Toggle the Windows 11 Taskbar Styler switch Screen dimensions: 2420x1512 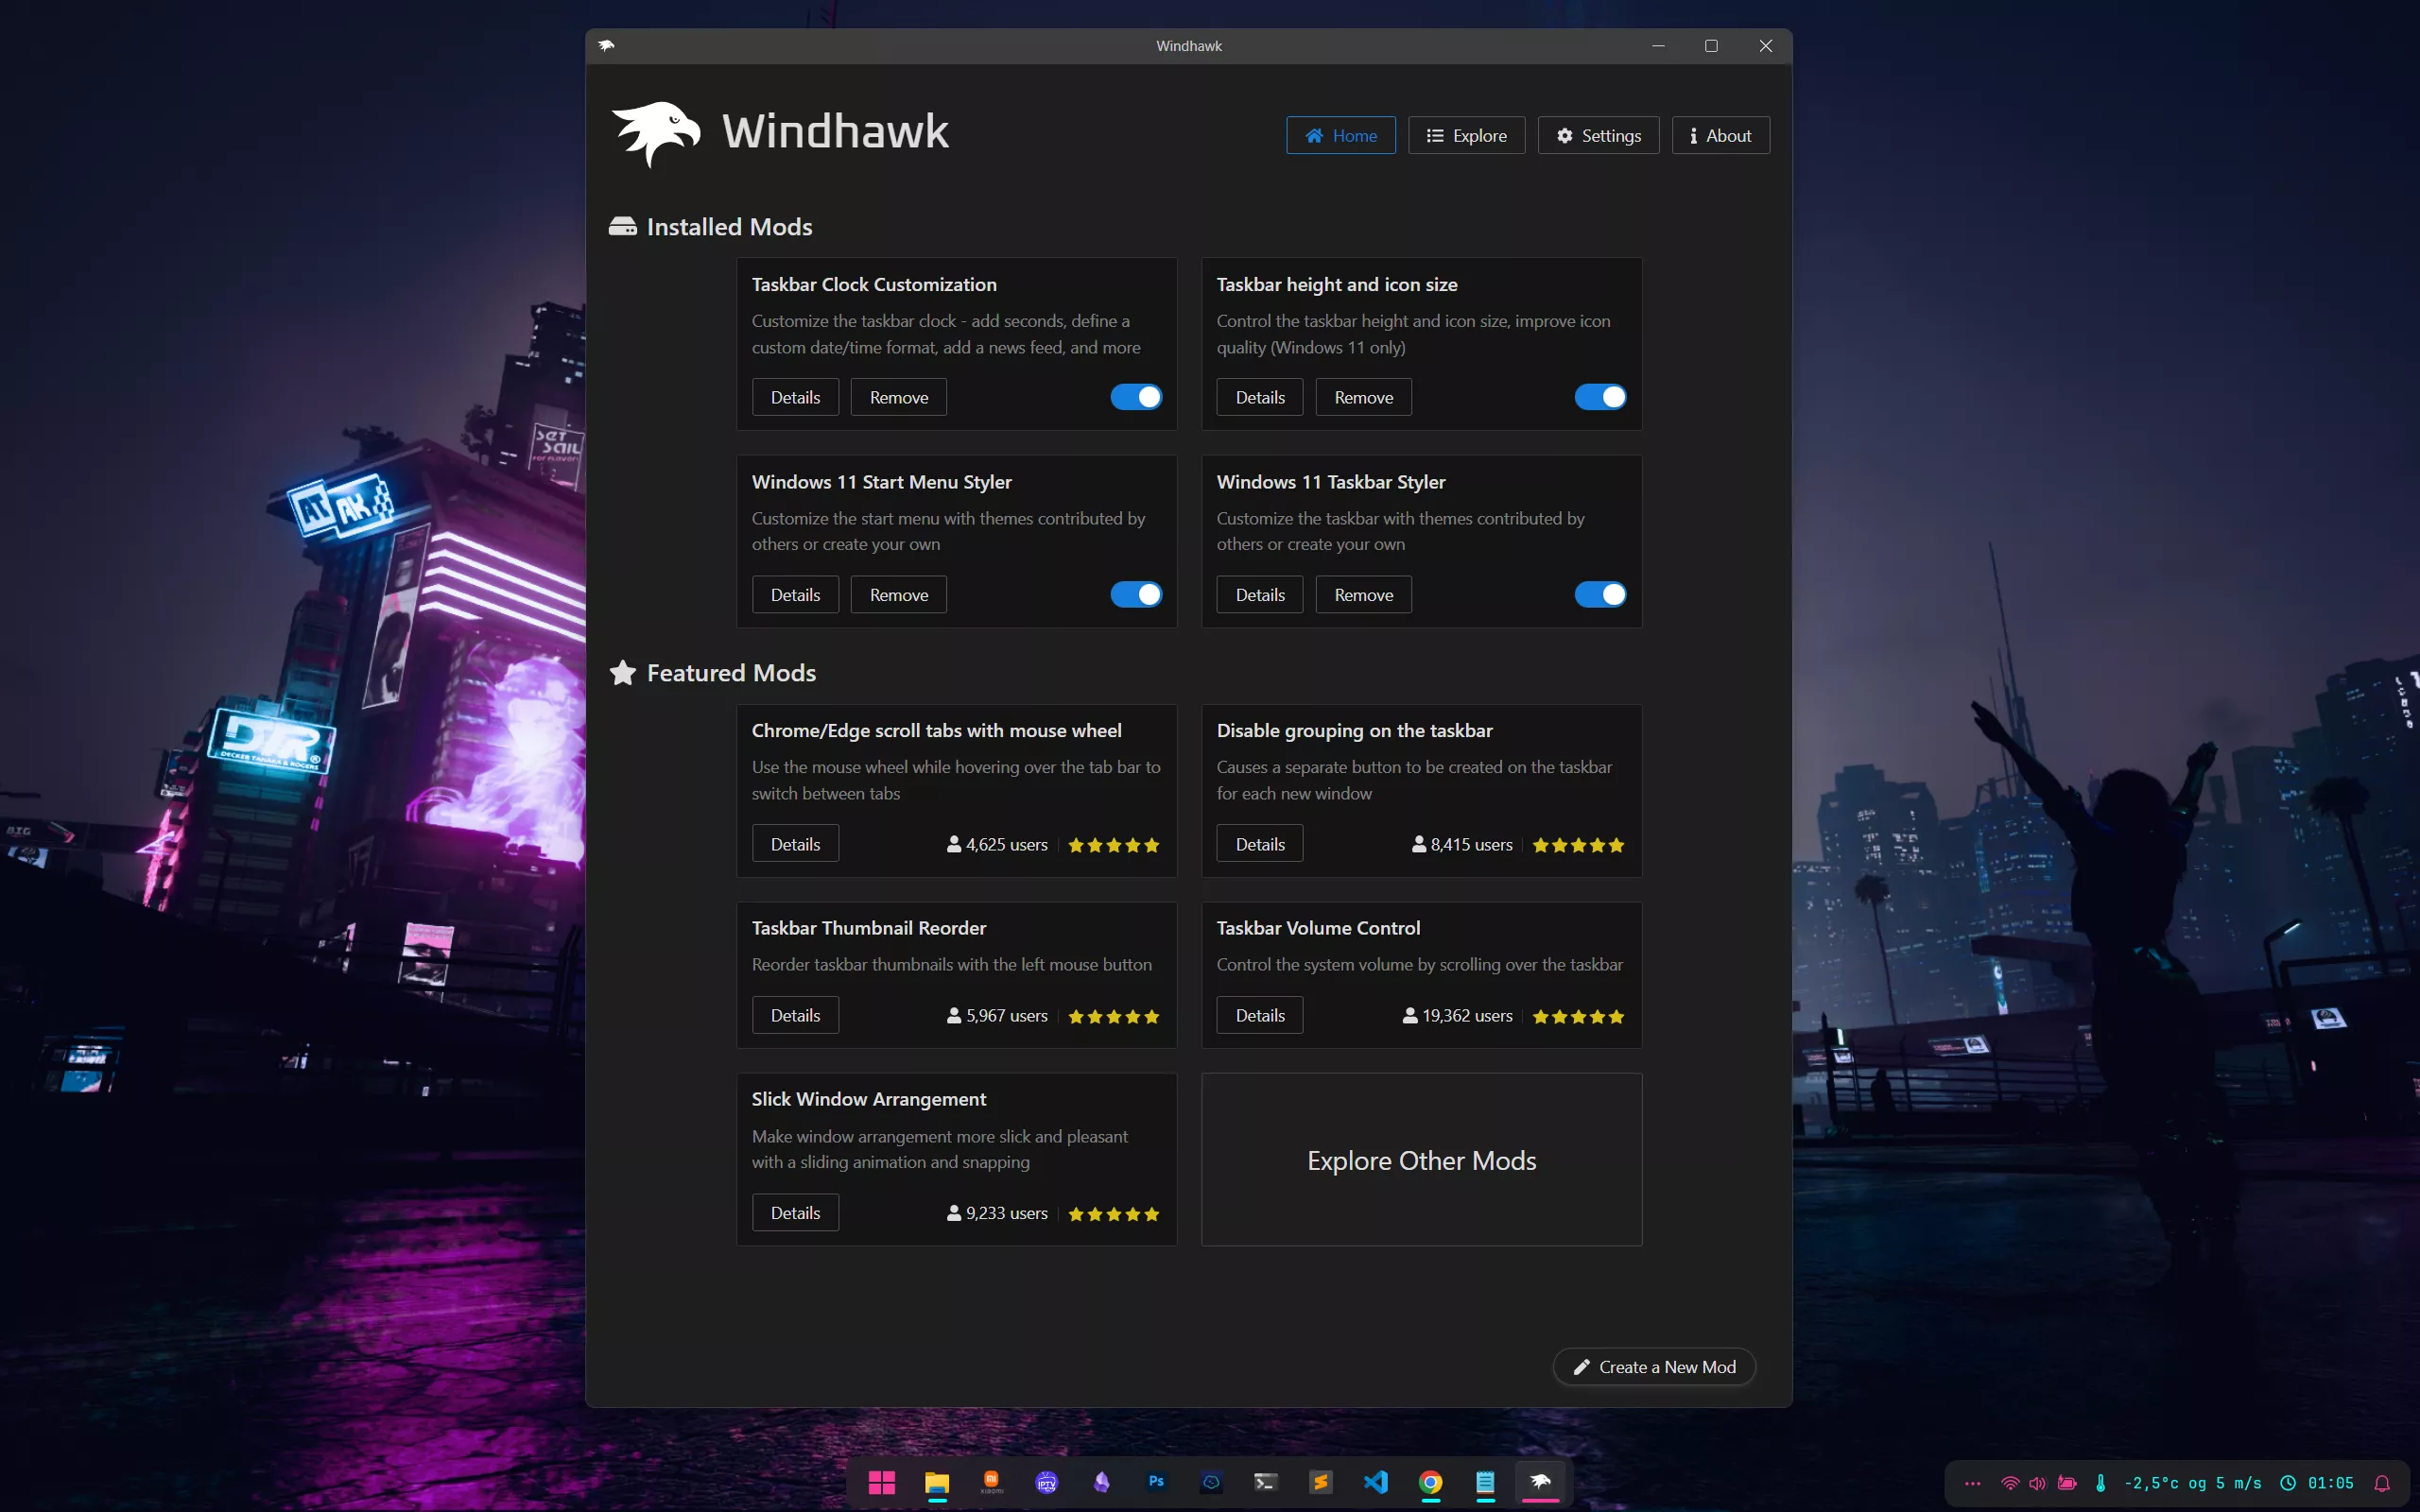(x=1600, y=595)
